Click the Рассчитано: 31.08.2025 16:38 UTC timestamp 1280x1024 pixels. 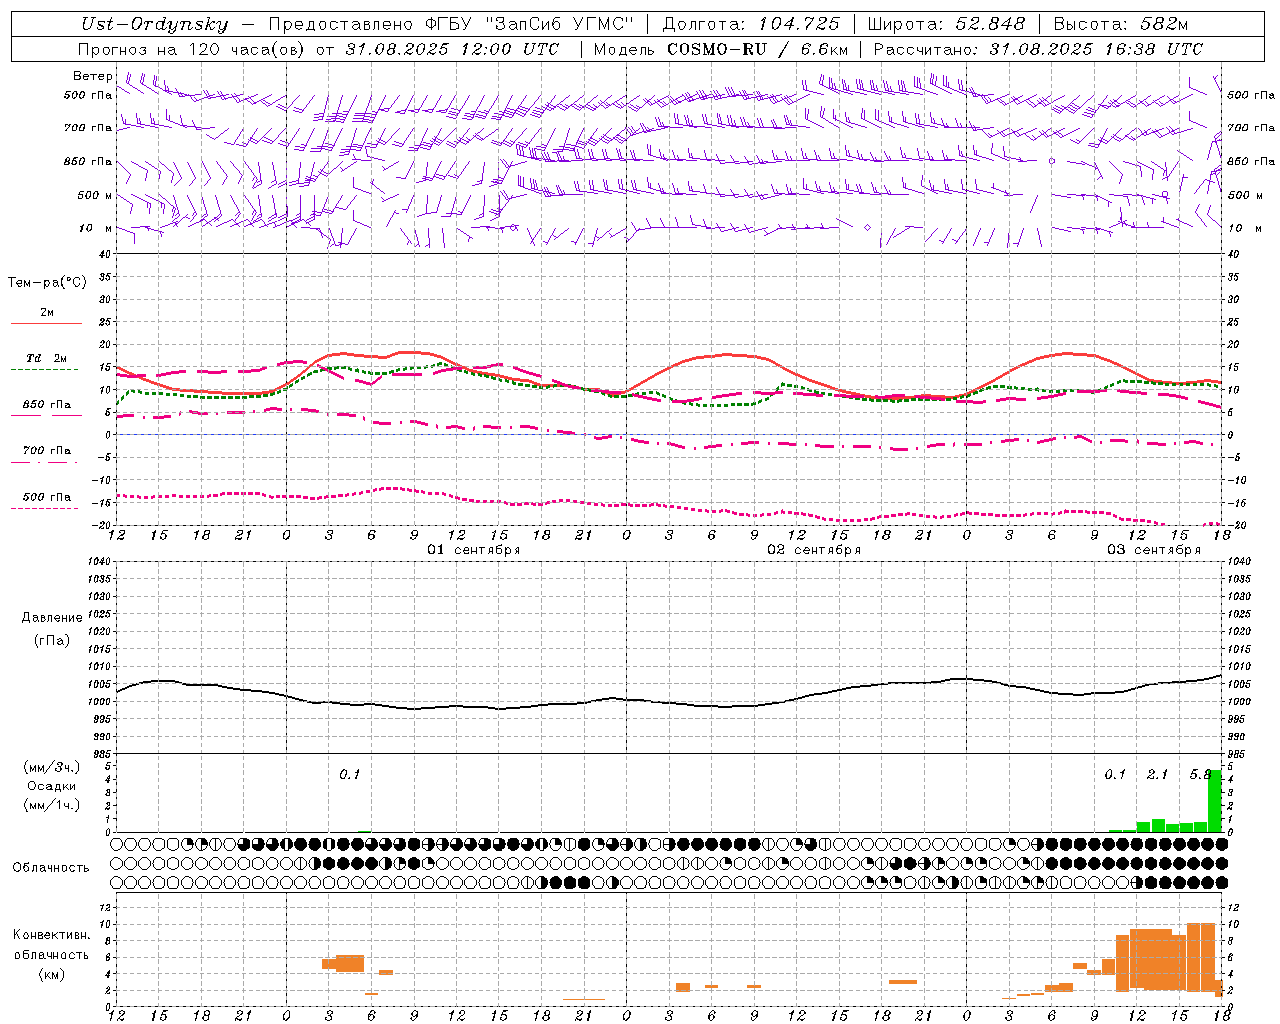pyautogui.click(x=1038, y=49)
